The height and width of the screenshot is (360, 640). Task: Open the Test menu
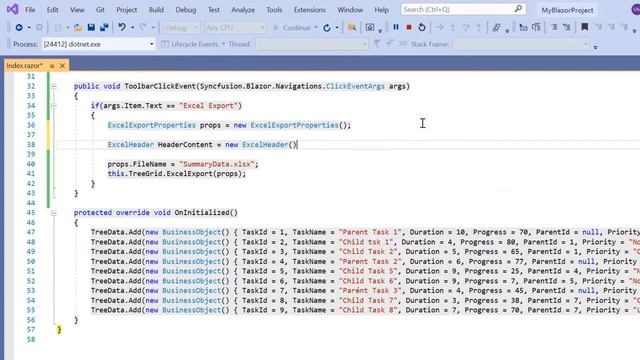[x=213, y=9]
